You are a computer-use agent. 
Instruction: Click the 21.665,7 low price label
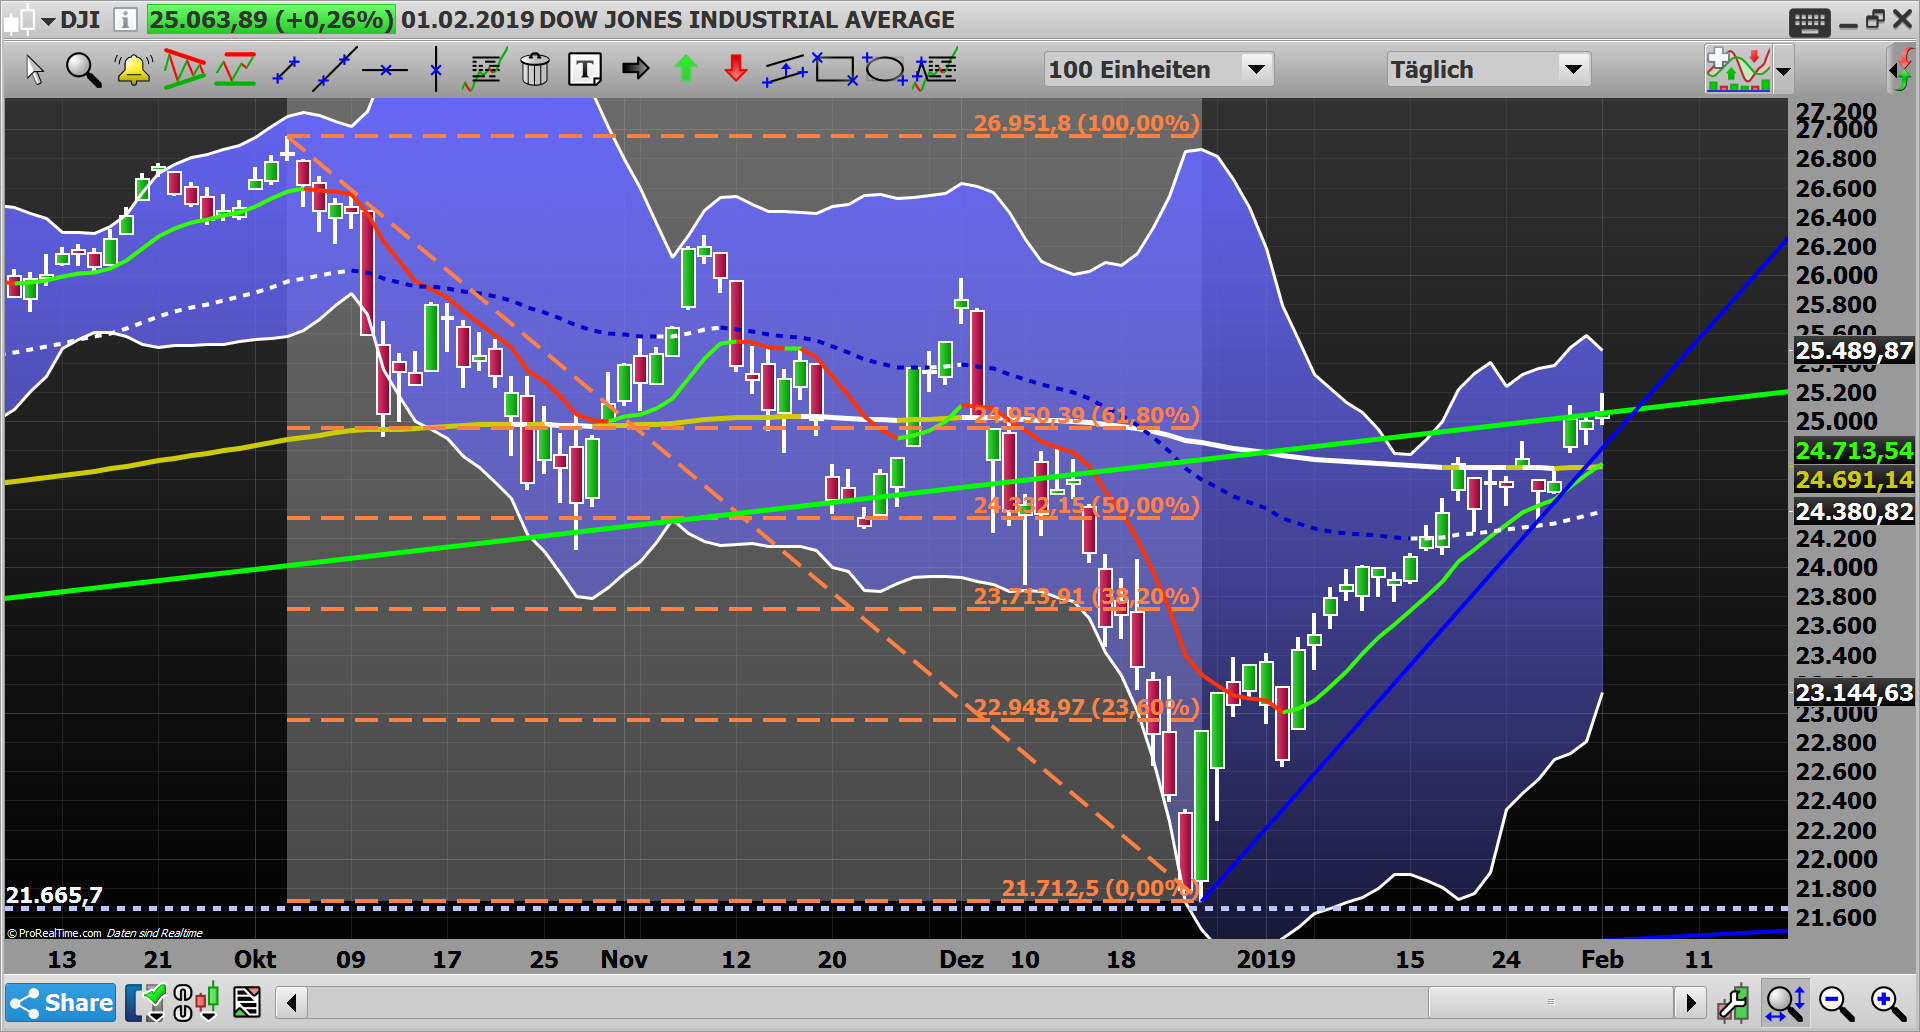click(x=54, y=895)
